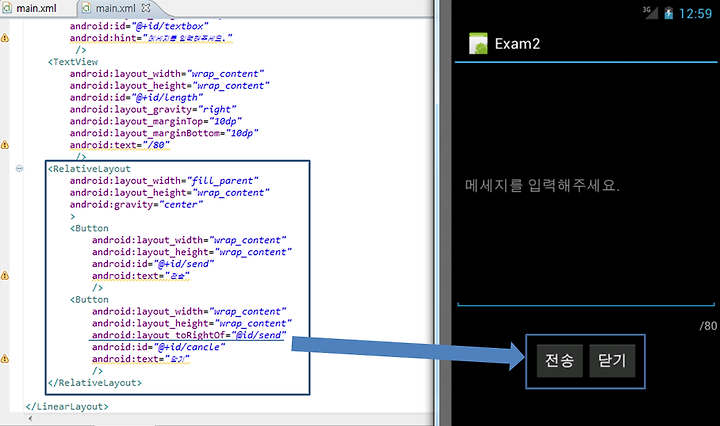Click the Exam2 app icon in the action bar
This screenshot has height=426, width=720.
point(478,44)
